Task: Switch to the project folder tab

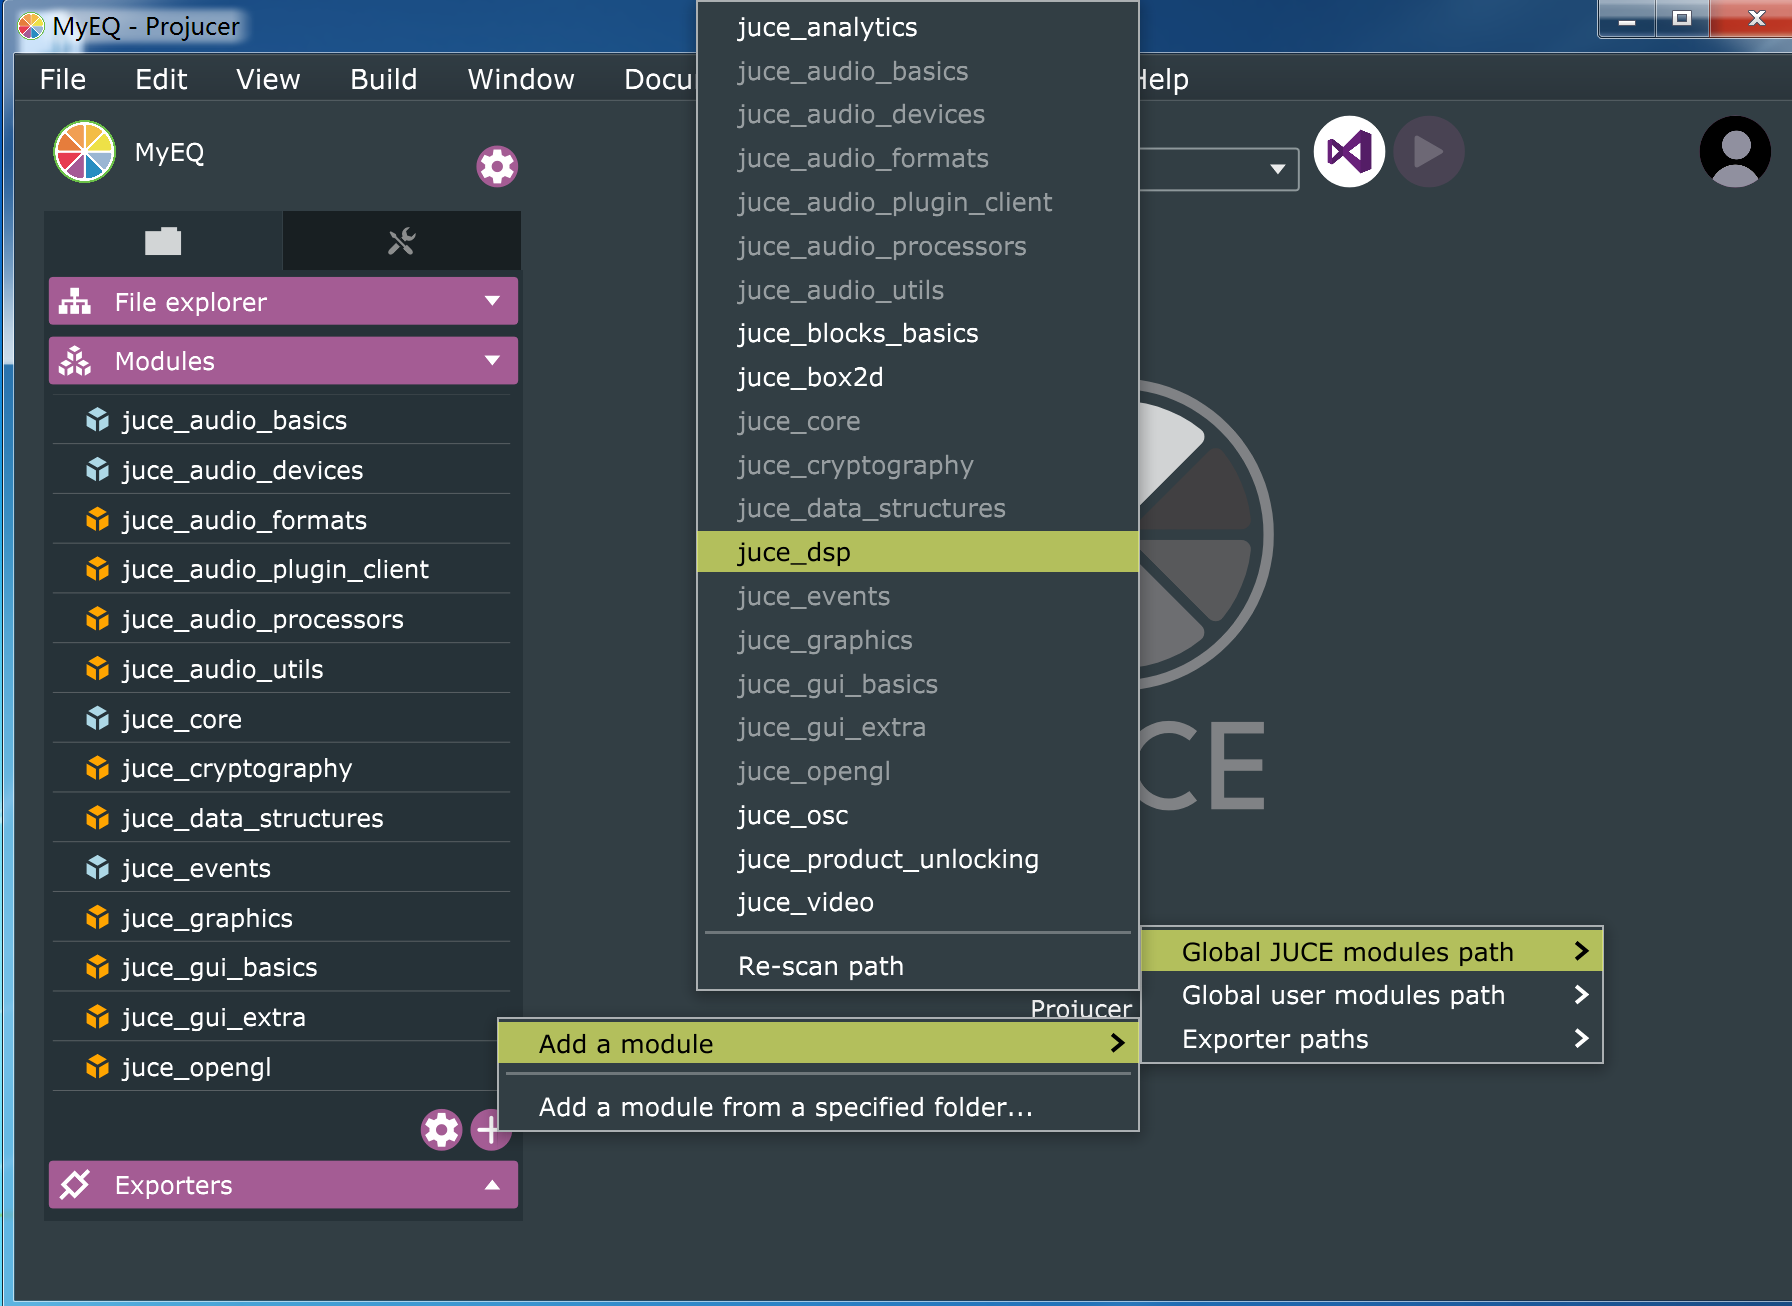Action: (x=163, y=241)
